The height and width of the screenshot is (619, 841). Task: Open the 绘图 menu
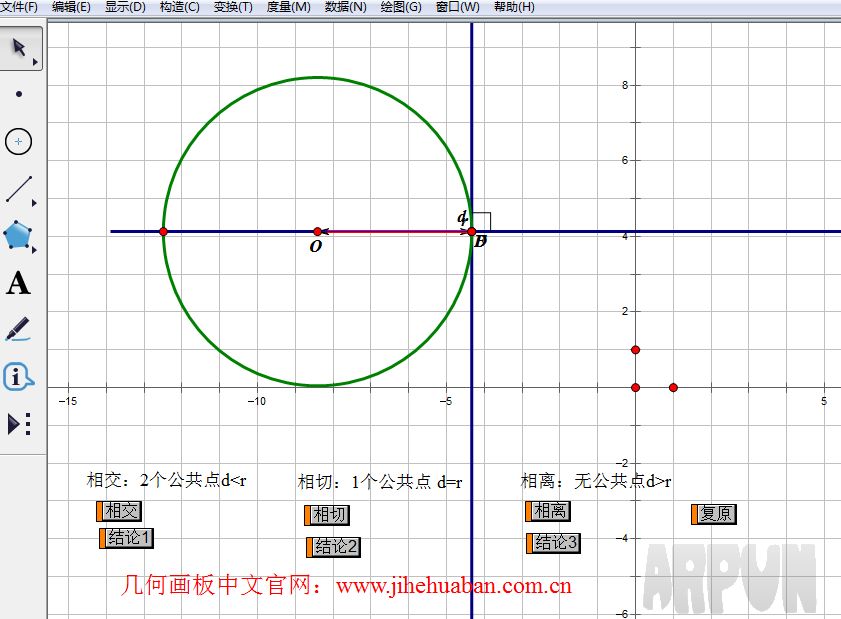400,7
